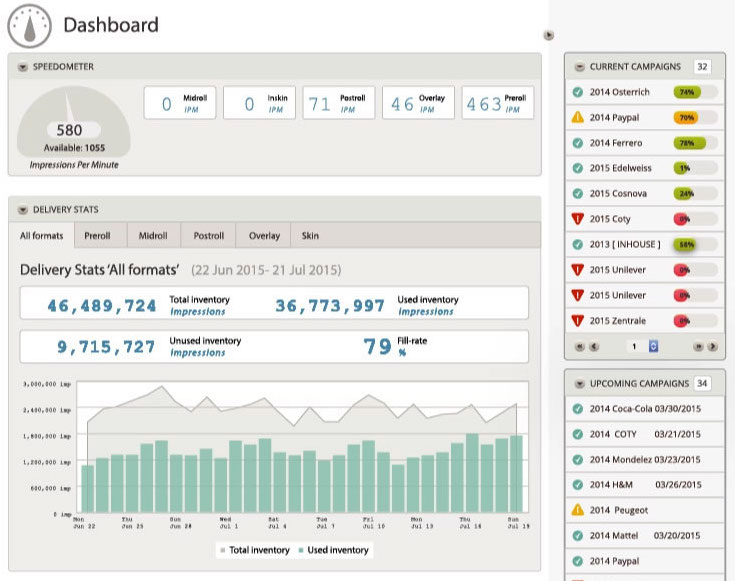Click the warning icon beside 2014 Peugeot

pyautogui.click(x=577, y=510)
